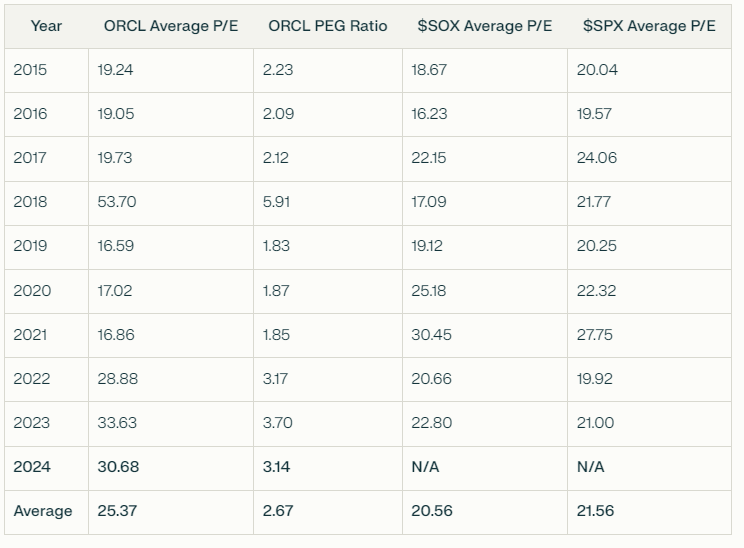The image size is (744, 548).
Task: Select the 2018 PEG ratio cell 5.91
Action: (277, 202)
